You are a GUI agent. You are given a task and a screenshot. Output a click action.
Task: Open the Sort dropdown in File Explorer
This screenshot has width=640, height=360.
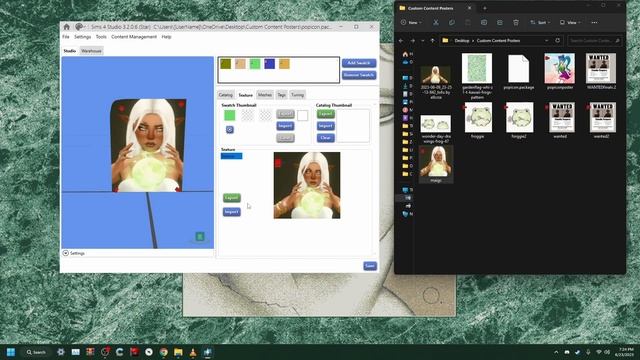click(541, 22)
